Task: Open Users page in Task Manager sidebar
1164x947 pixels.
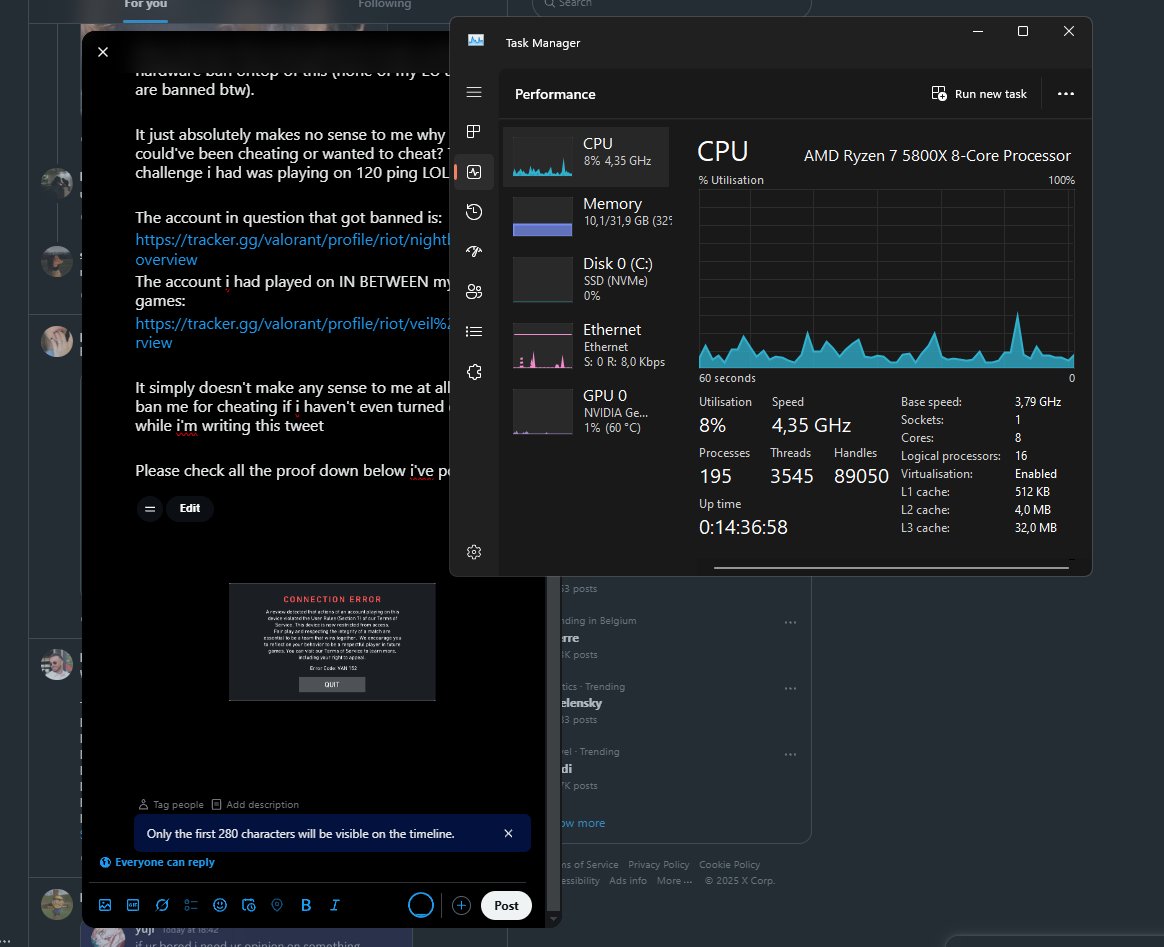Action: click(x=474, y=292)
